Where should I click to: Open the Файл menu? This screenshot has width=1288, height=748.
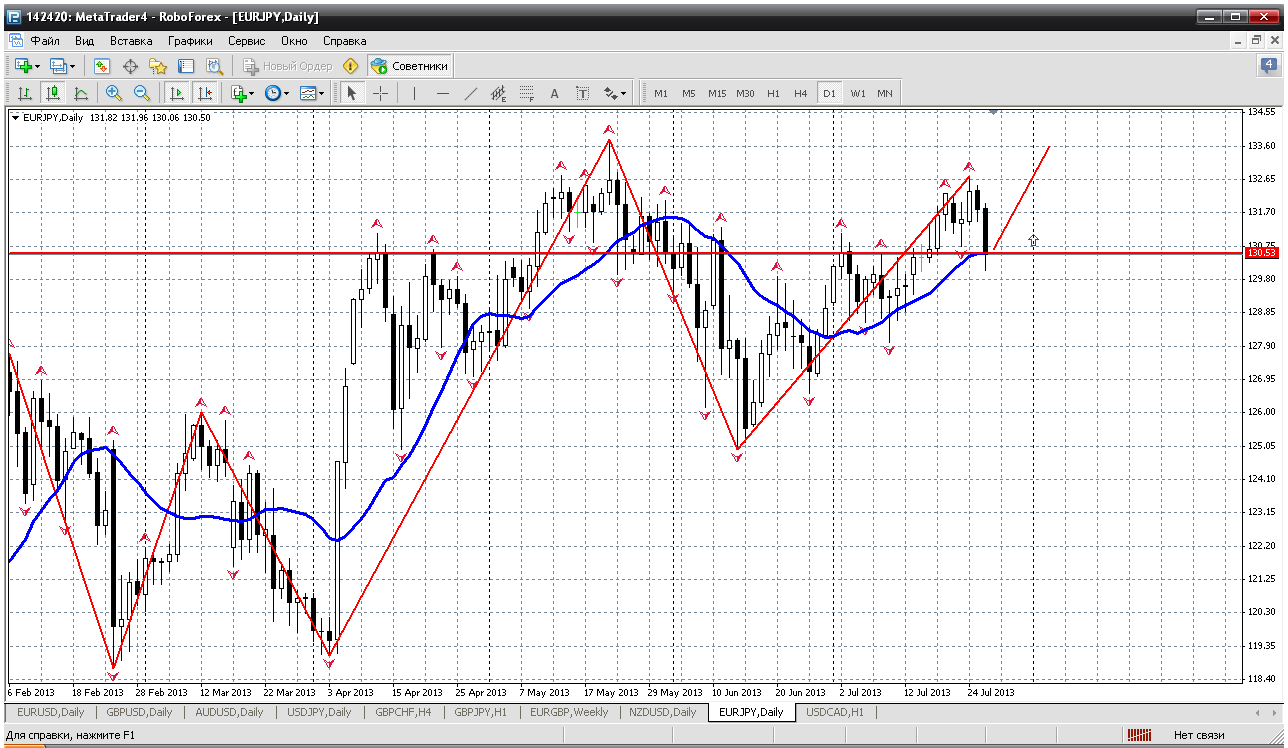[x=45, y=41]
